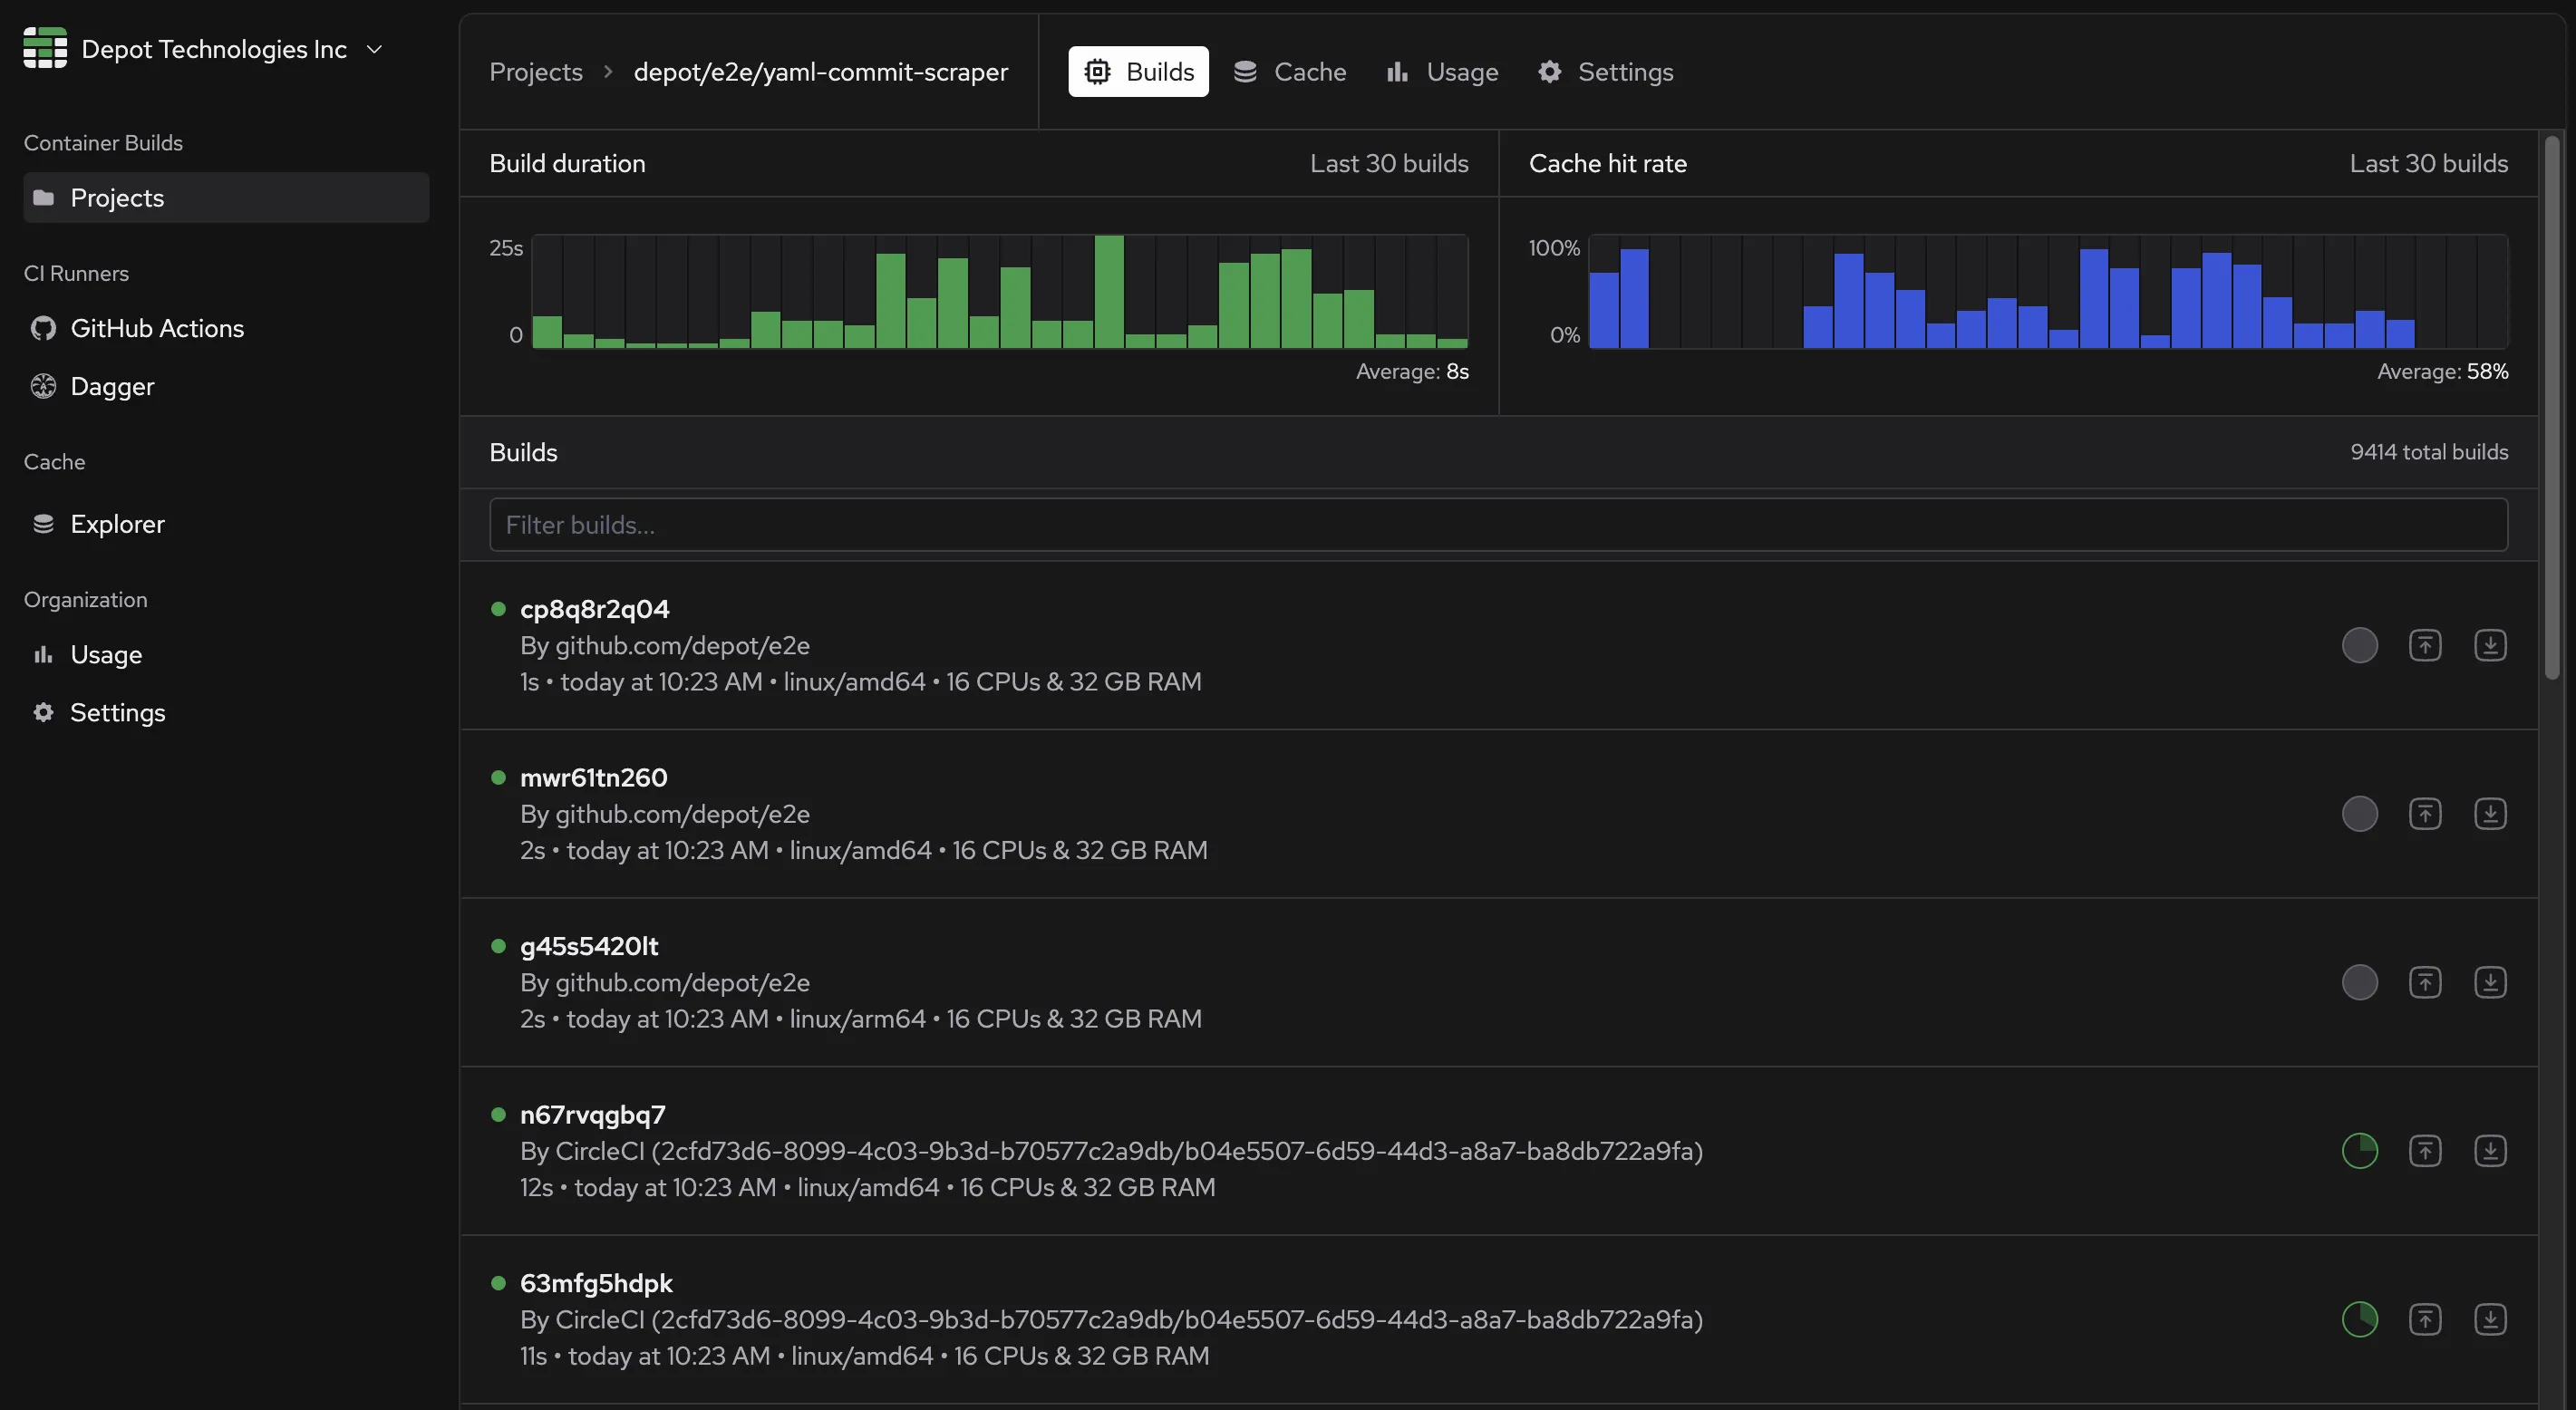This screenshot has height=1410, width=2576.
Task: Click download icon for build mwr61tn260
Action: [2489, 814]
